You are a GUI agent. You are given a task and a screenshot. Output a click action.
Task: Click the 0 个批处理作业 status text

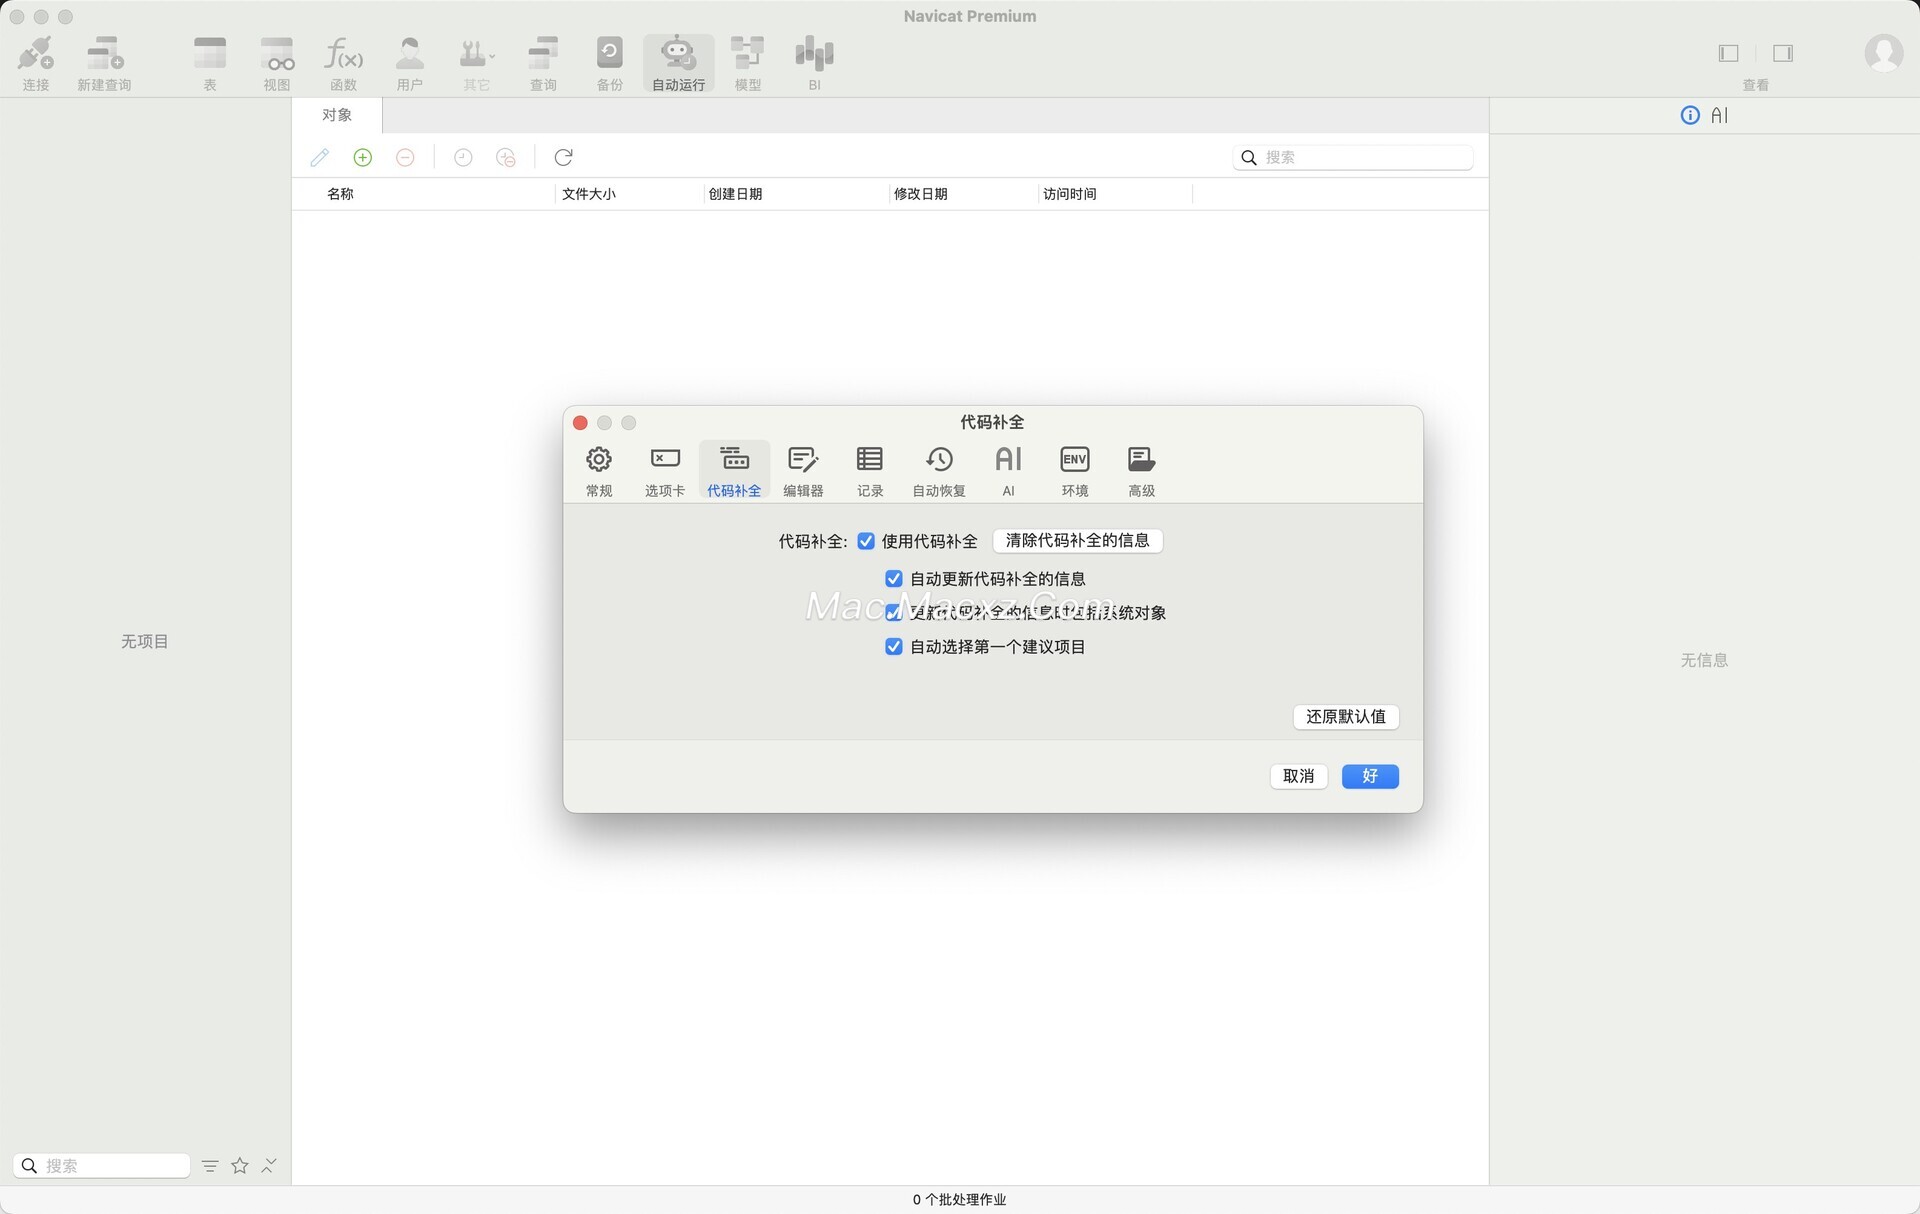coord(959,1200)
